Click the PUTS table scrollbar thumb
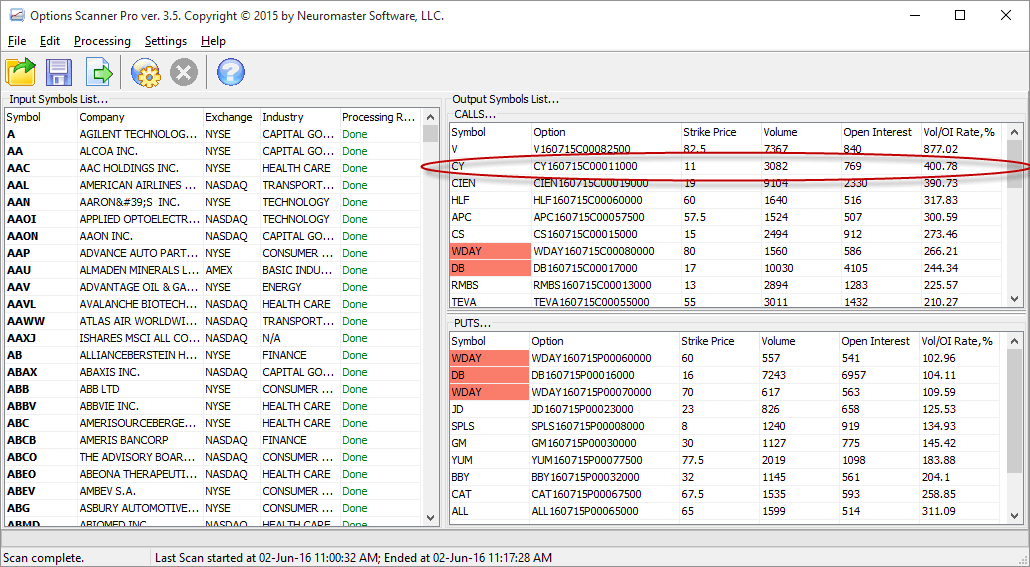1030x567 pixels. point(1014,411)
